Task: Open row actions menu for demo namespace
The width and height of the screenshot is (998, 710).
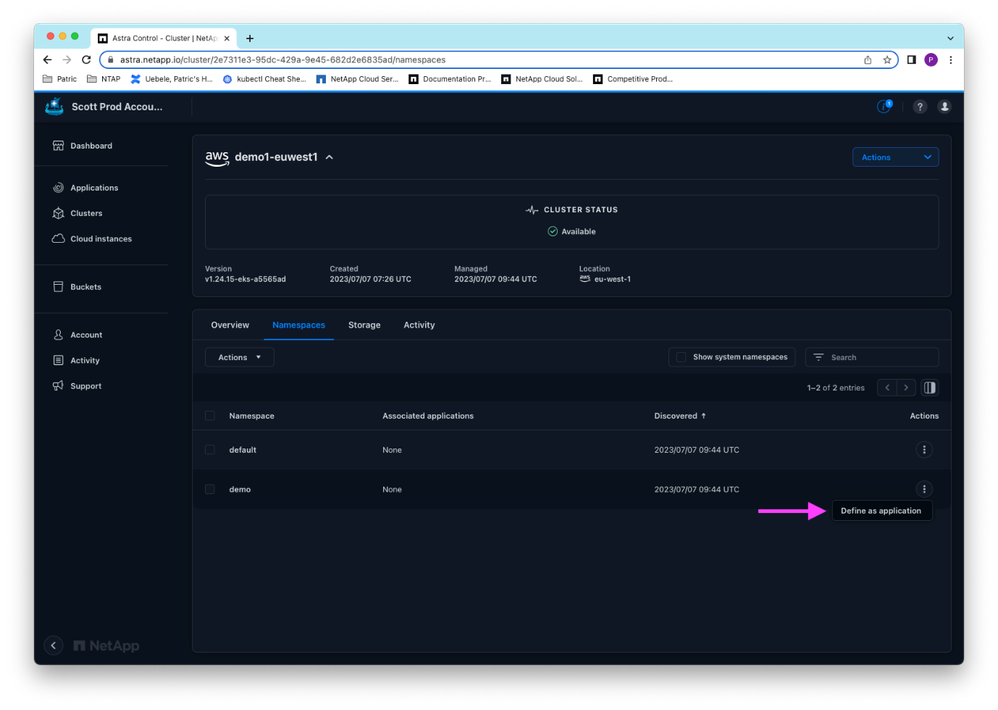Action: (924, 489)
